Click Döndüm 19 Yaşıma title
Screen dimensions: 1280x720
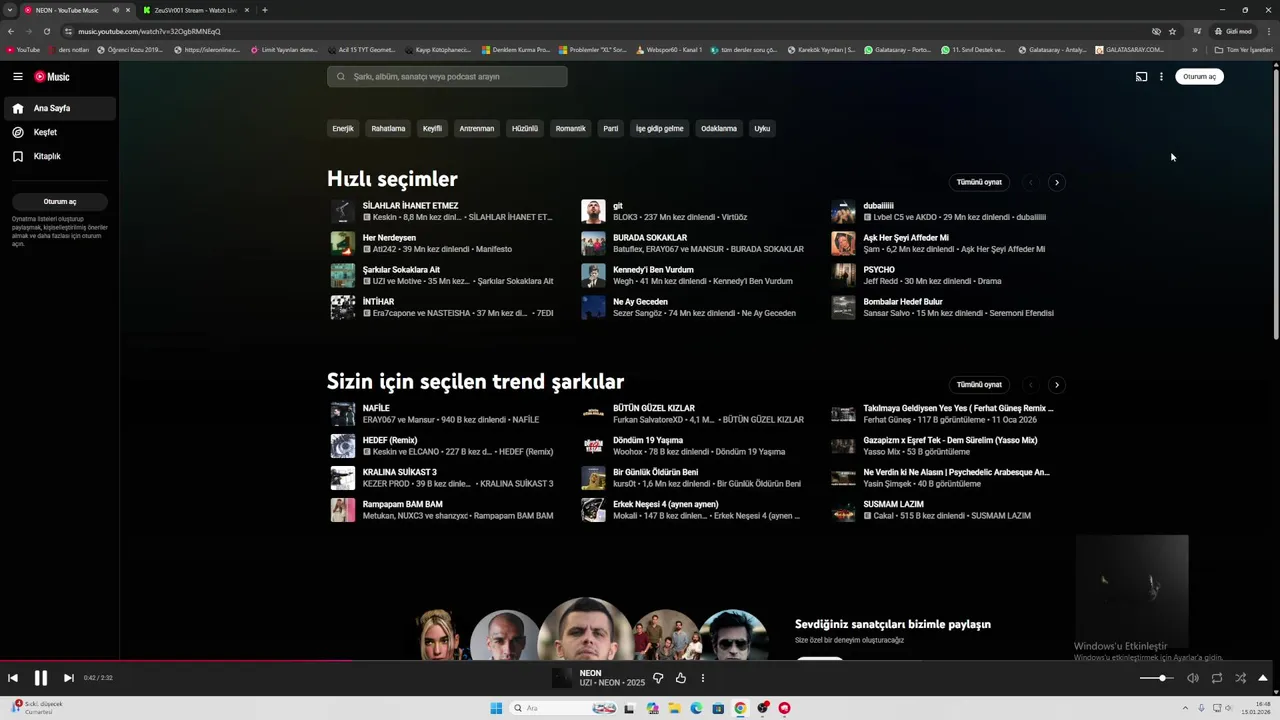click(648, 440)
